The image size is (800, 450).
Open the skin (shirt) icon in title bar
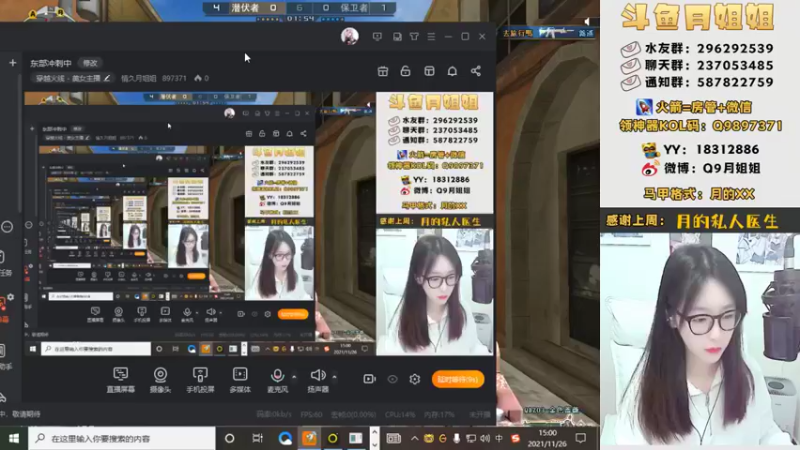coord(414,37)
